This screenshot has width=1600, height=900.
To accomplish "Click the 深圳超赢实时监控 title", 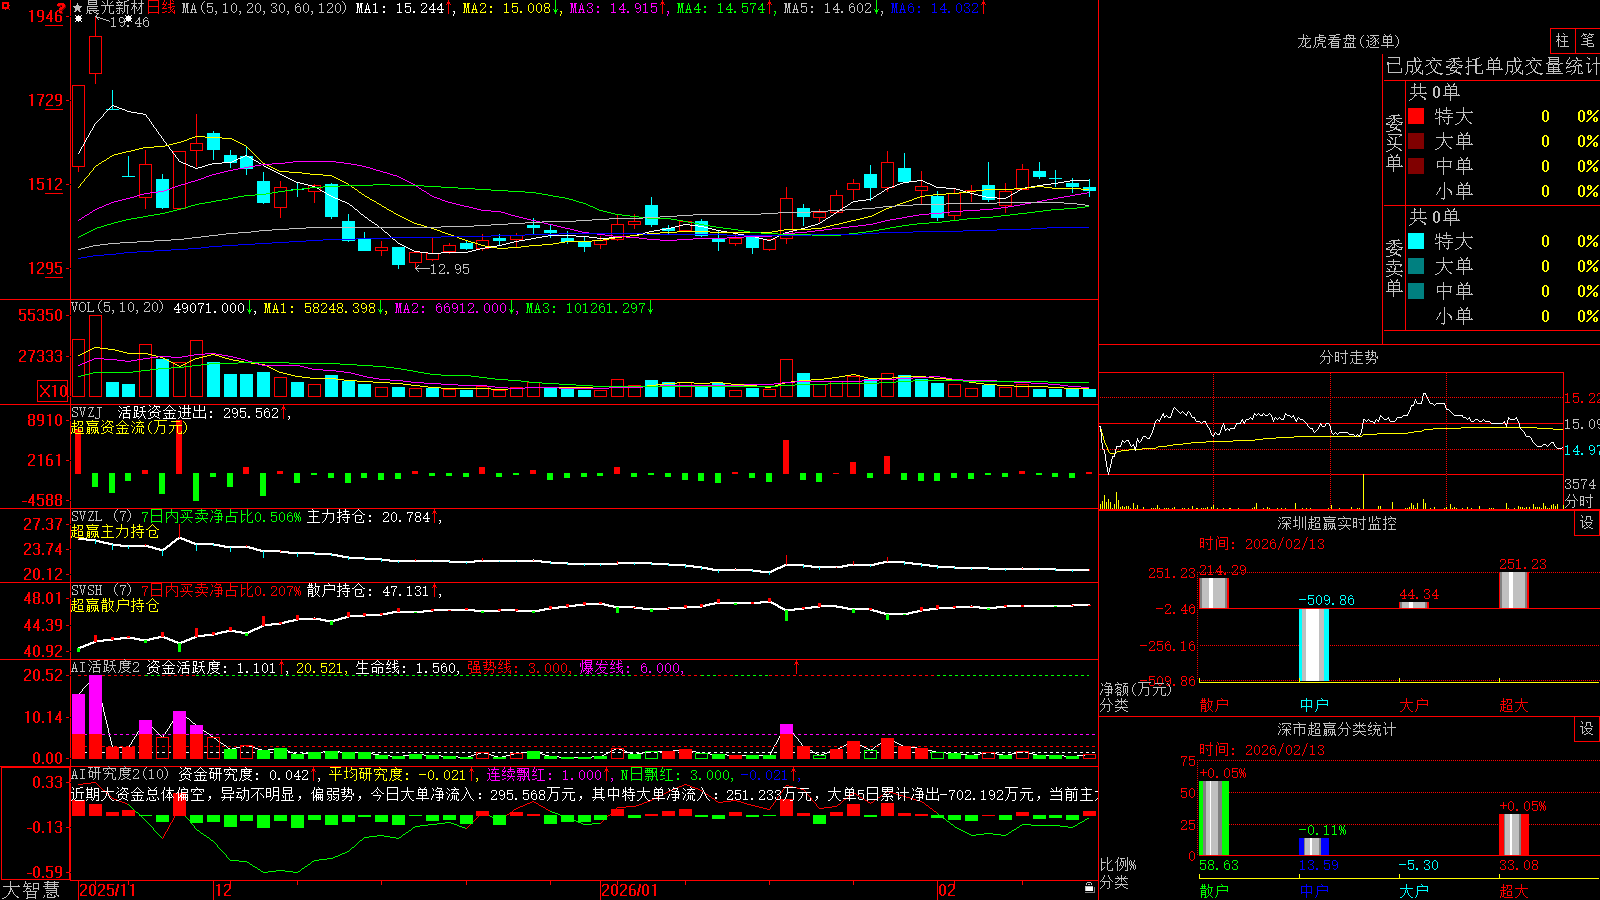I will [1336, 523].
